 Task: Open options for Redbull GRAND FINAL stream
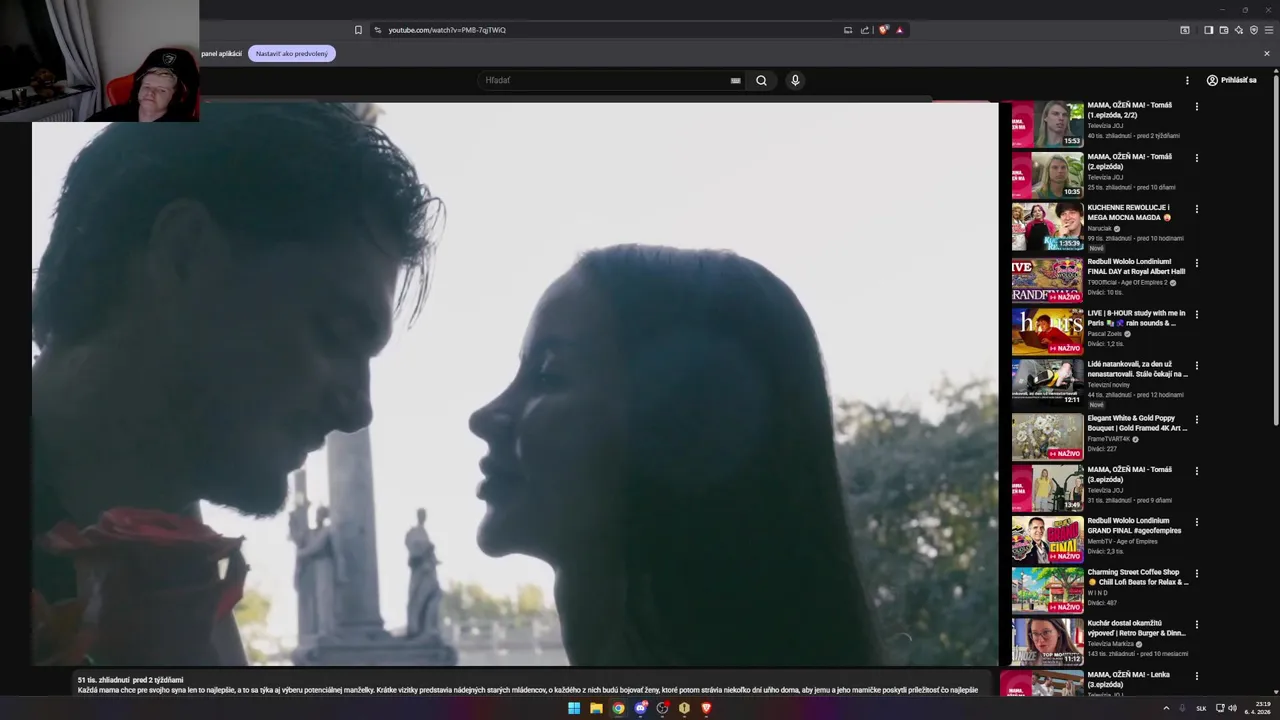click(x=1196, y=522)
